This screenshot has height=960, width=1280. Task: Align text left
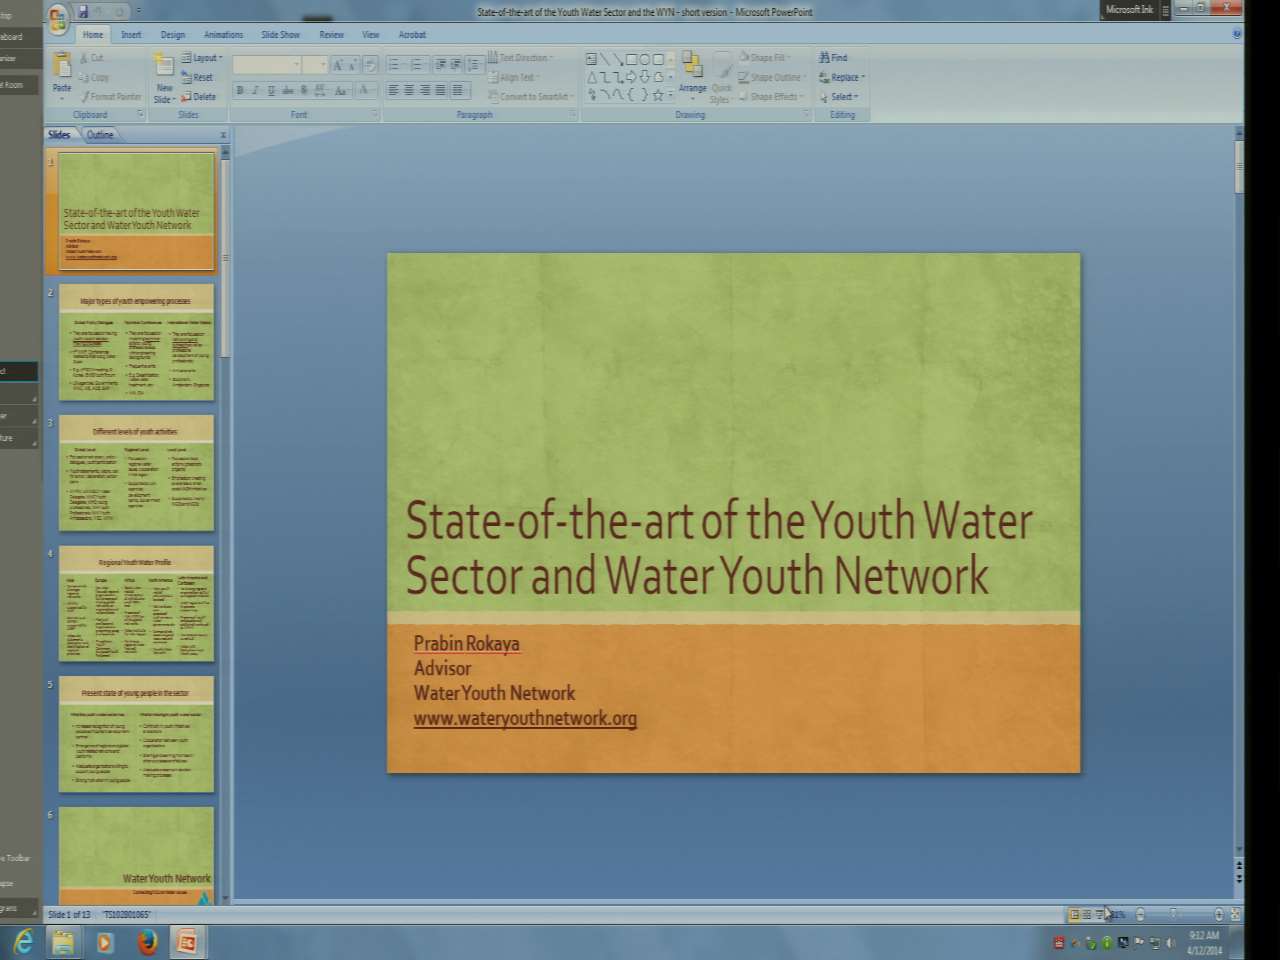(x=393, y=90)
